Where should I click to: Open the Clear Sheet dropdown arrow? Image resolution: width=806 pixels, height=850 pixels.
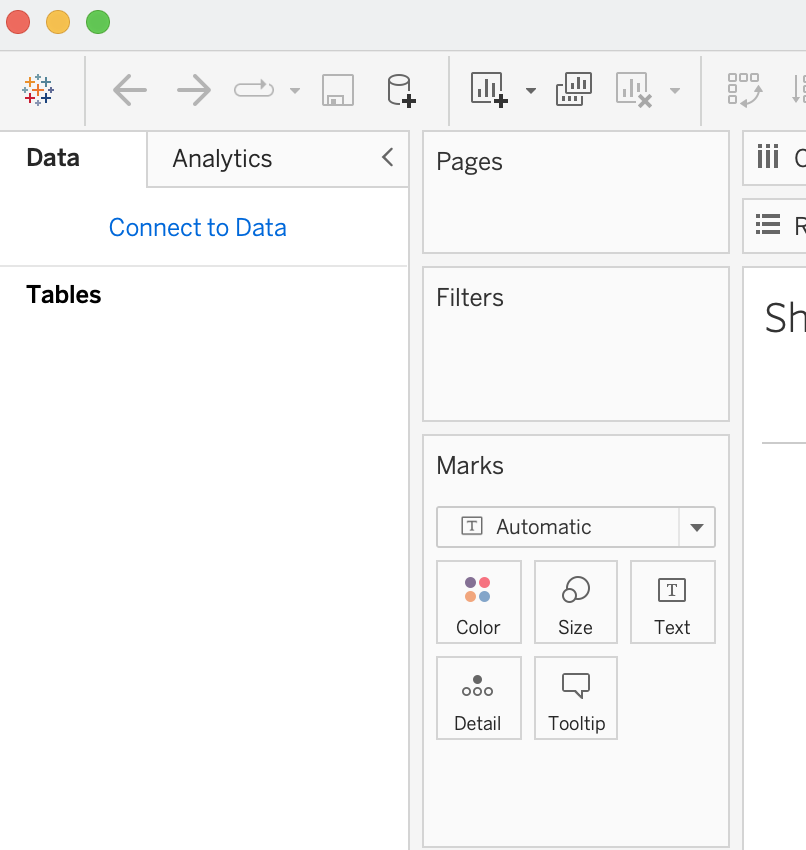coord(675,91)
